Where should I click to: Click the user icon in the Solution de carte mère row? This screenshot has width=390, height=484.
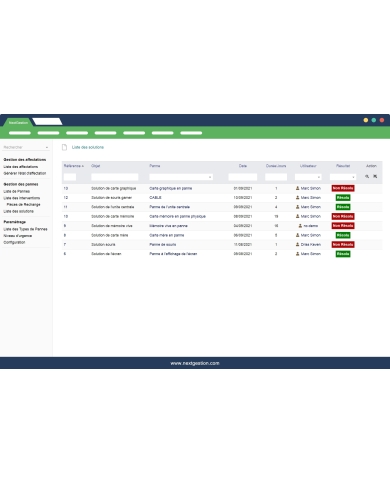pyautogui.click(x=298, y=235)
